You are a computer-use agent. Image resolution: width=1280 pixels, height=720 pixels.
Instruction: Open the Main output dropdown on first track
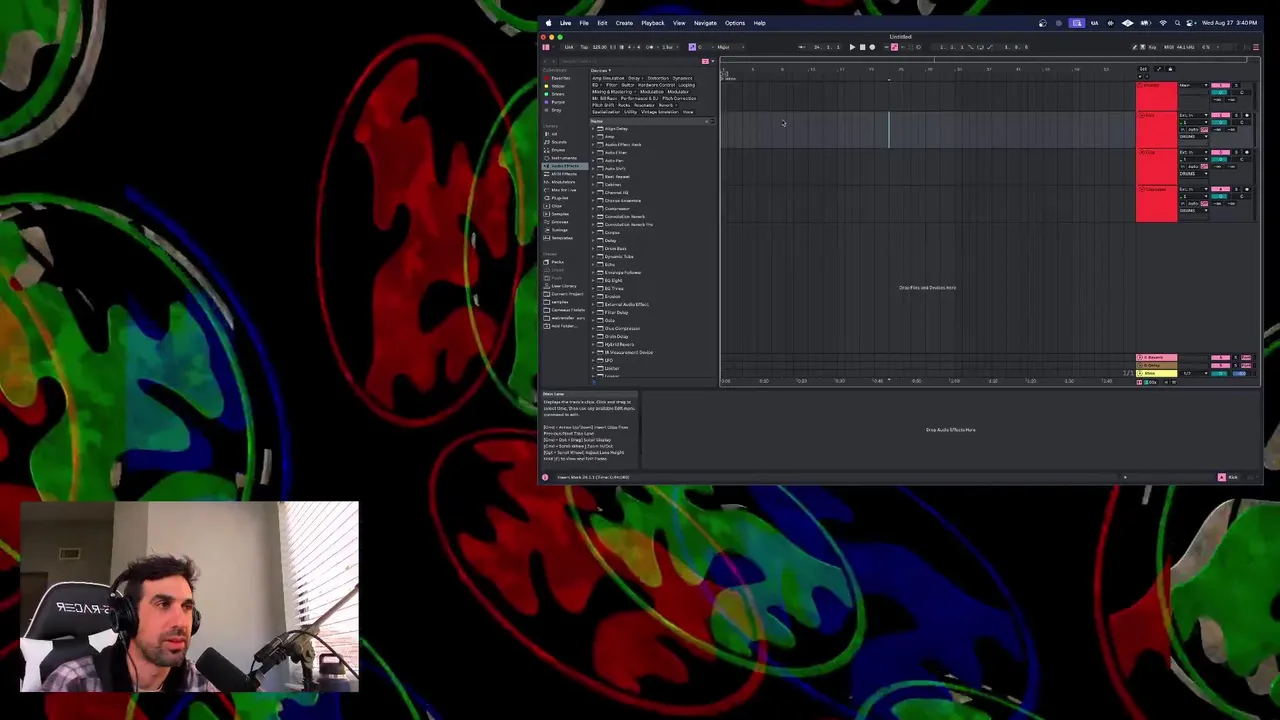pyautogui.click(x=1194, y=85)
